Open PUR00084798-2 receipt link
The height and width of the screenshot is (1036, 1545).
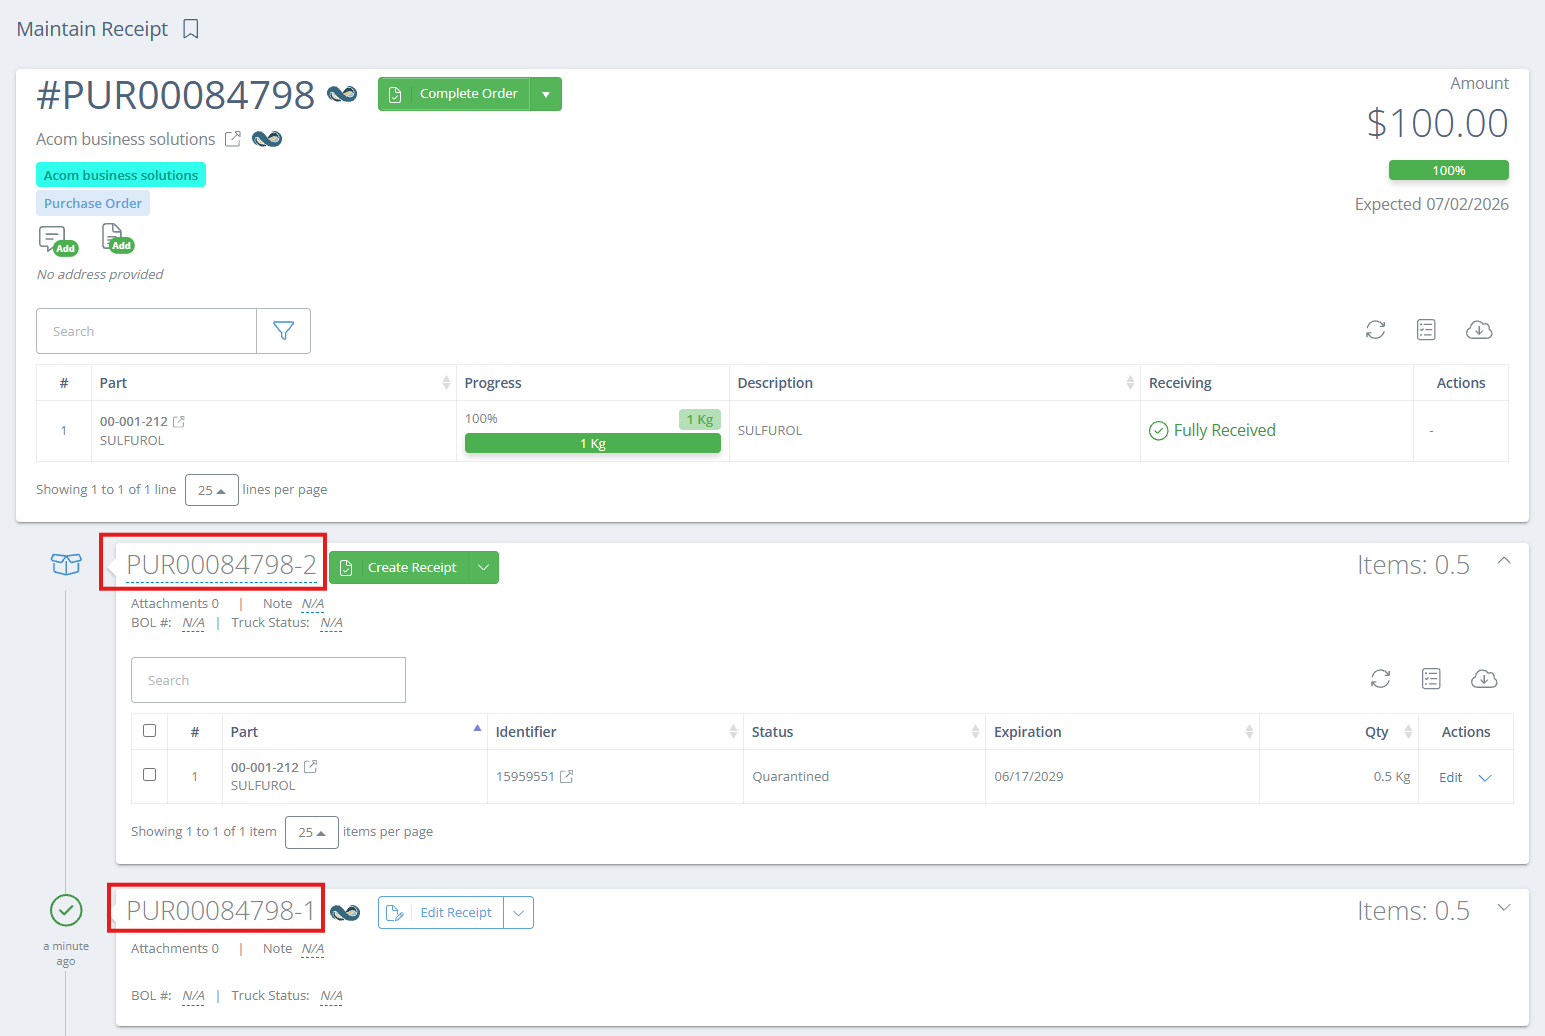221,565
